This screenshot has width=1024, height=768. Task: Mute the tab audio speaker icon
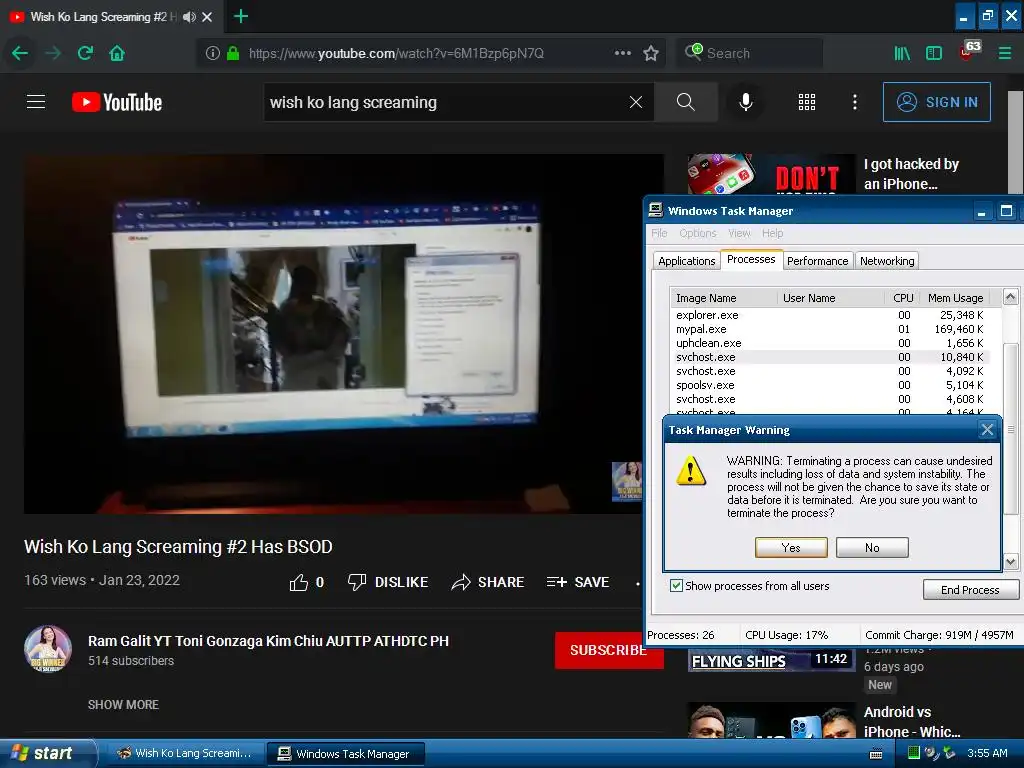click(189, 17)
